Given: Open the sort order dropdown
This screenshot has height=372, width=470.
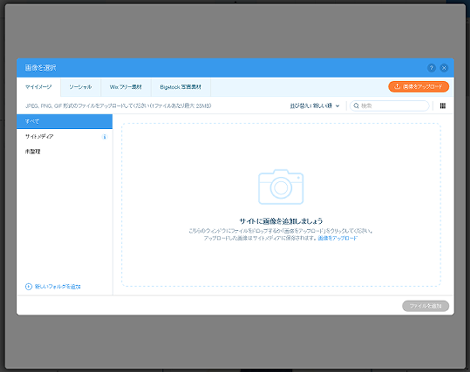Looking at the screenshot, I should [315, 106].
